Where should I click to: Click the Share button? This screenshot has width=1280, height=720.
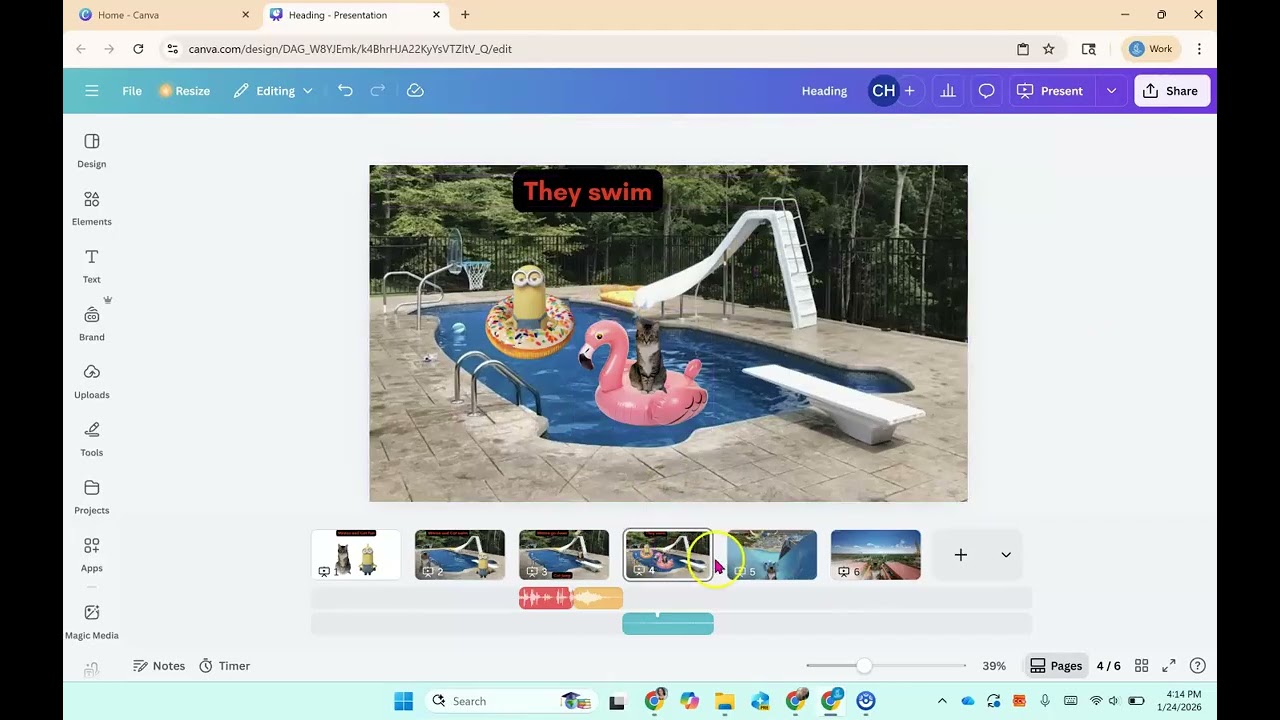coord(1172,91)
